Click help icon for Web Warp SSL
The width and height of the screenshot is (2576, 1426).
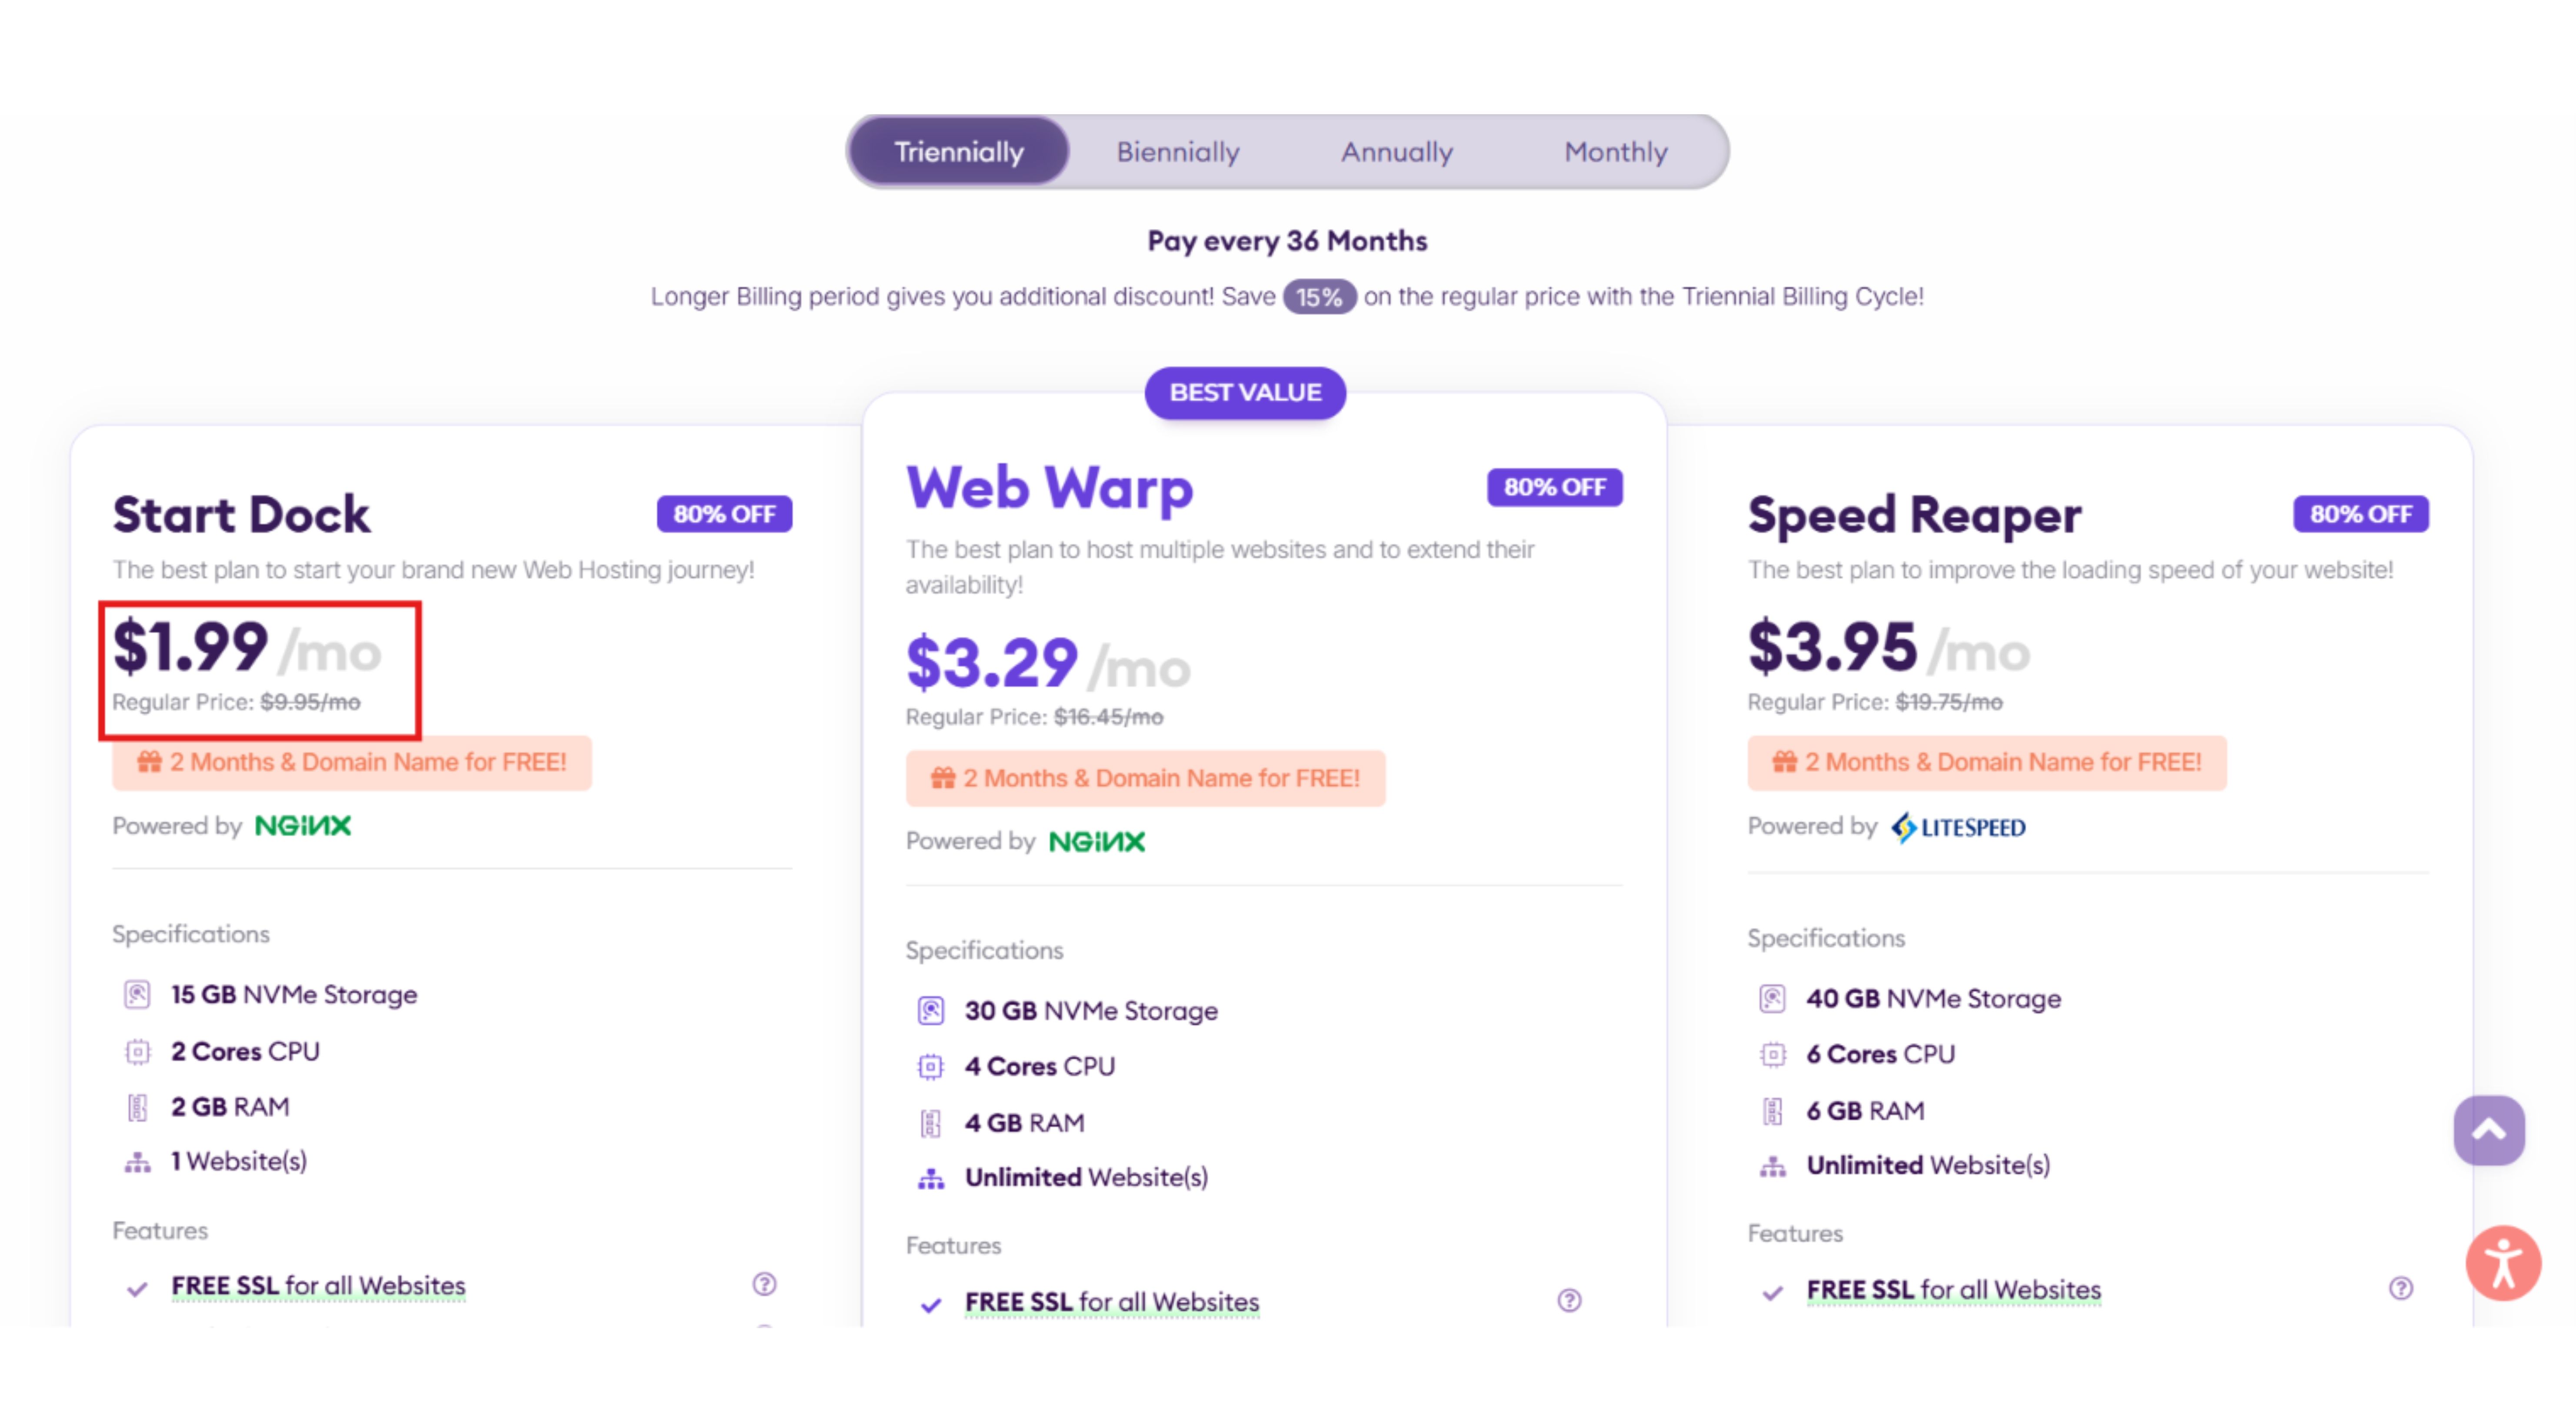(1569, 1300)
